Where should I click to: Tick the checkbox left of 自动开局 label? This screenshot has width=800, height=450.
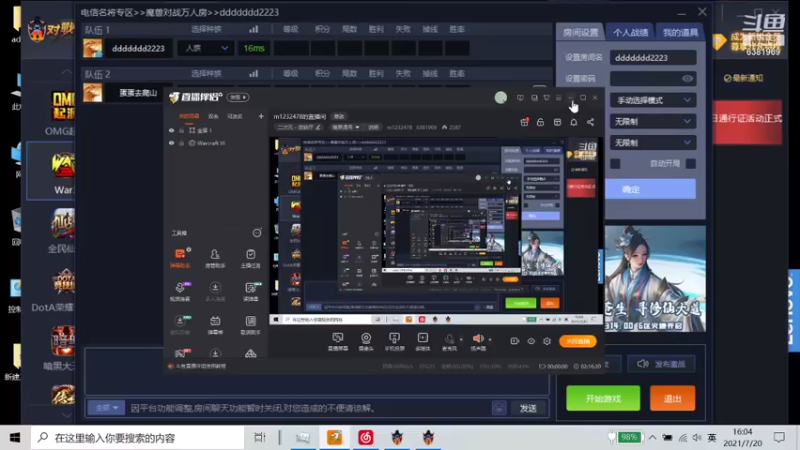coord(615,164)
